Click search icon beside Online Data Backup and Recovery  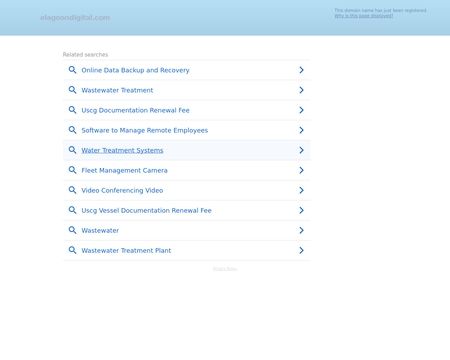[72, 70]
